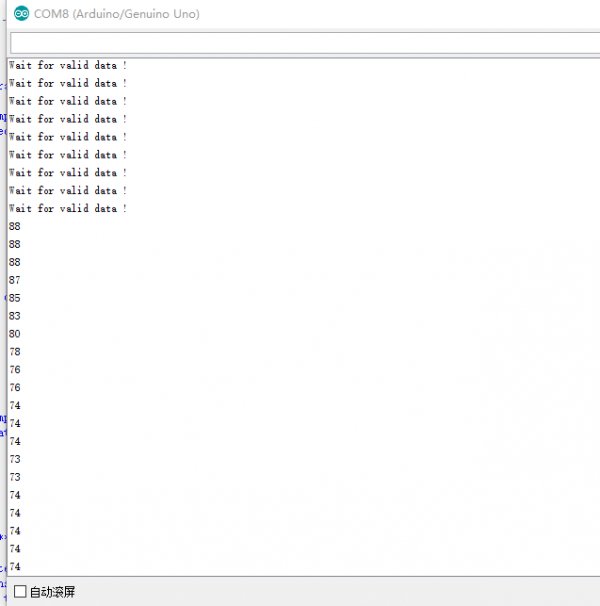Screen dimensions: 600x606
Task: Select the first 73 value
Action: 14,459
